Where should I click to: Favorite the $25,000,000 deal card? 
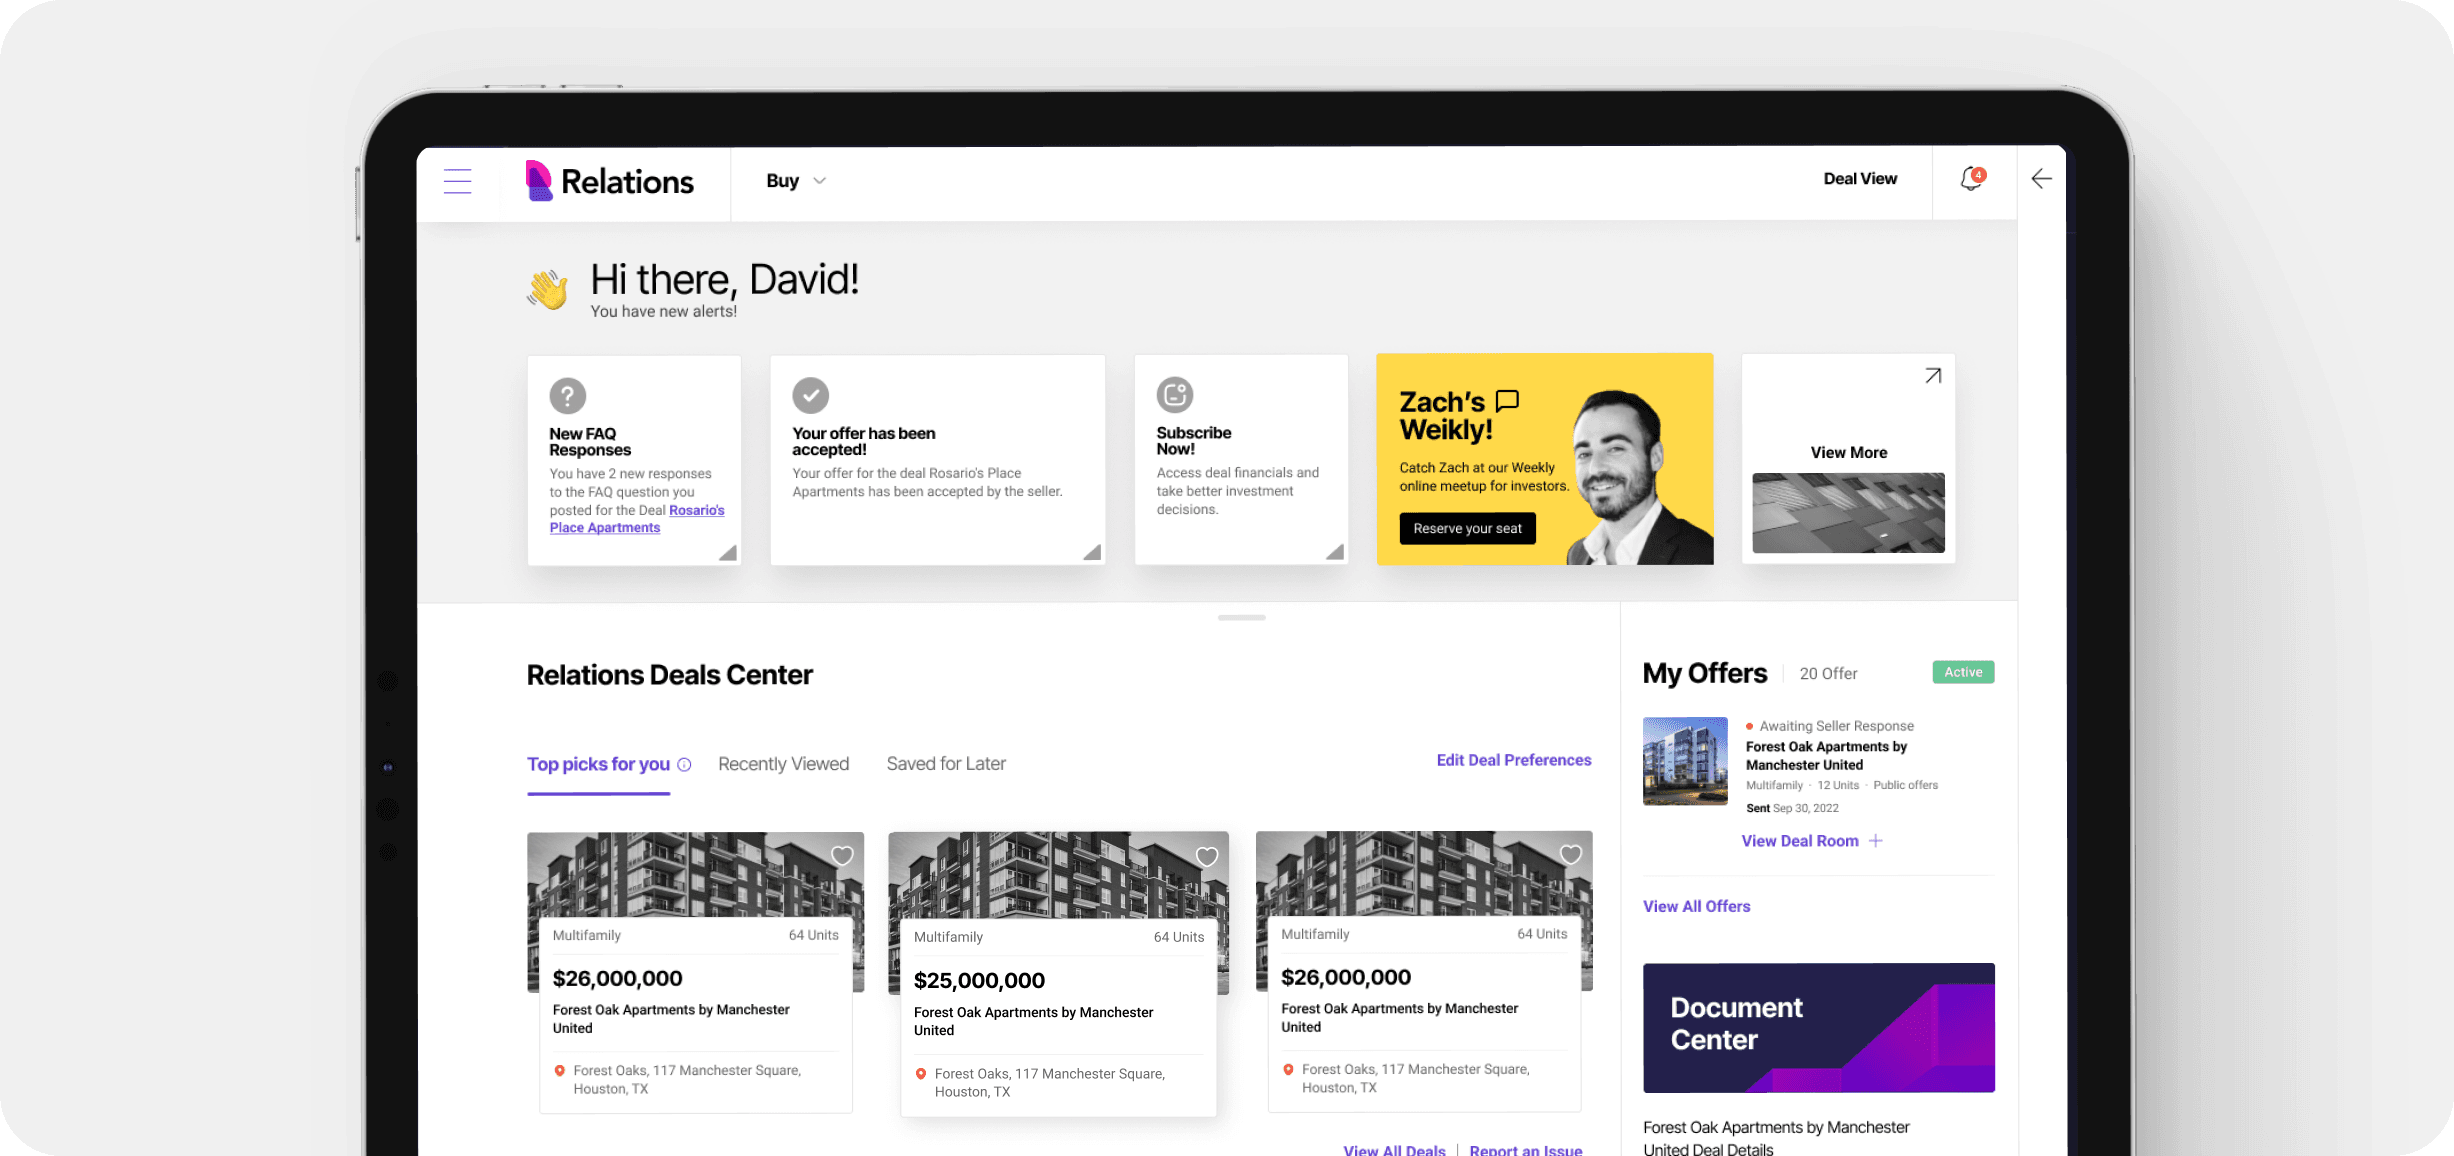coord(1207,857)
